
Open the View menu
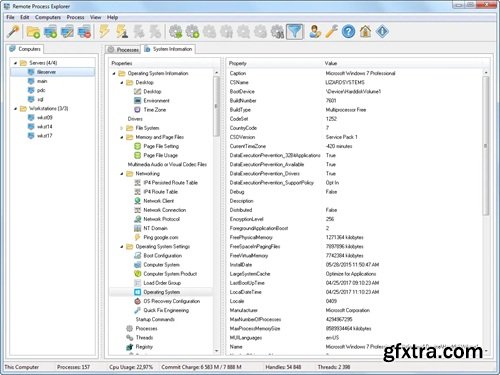point(95,17)
